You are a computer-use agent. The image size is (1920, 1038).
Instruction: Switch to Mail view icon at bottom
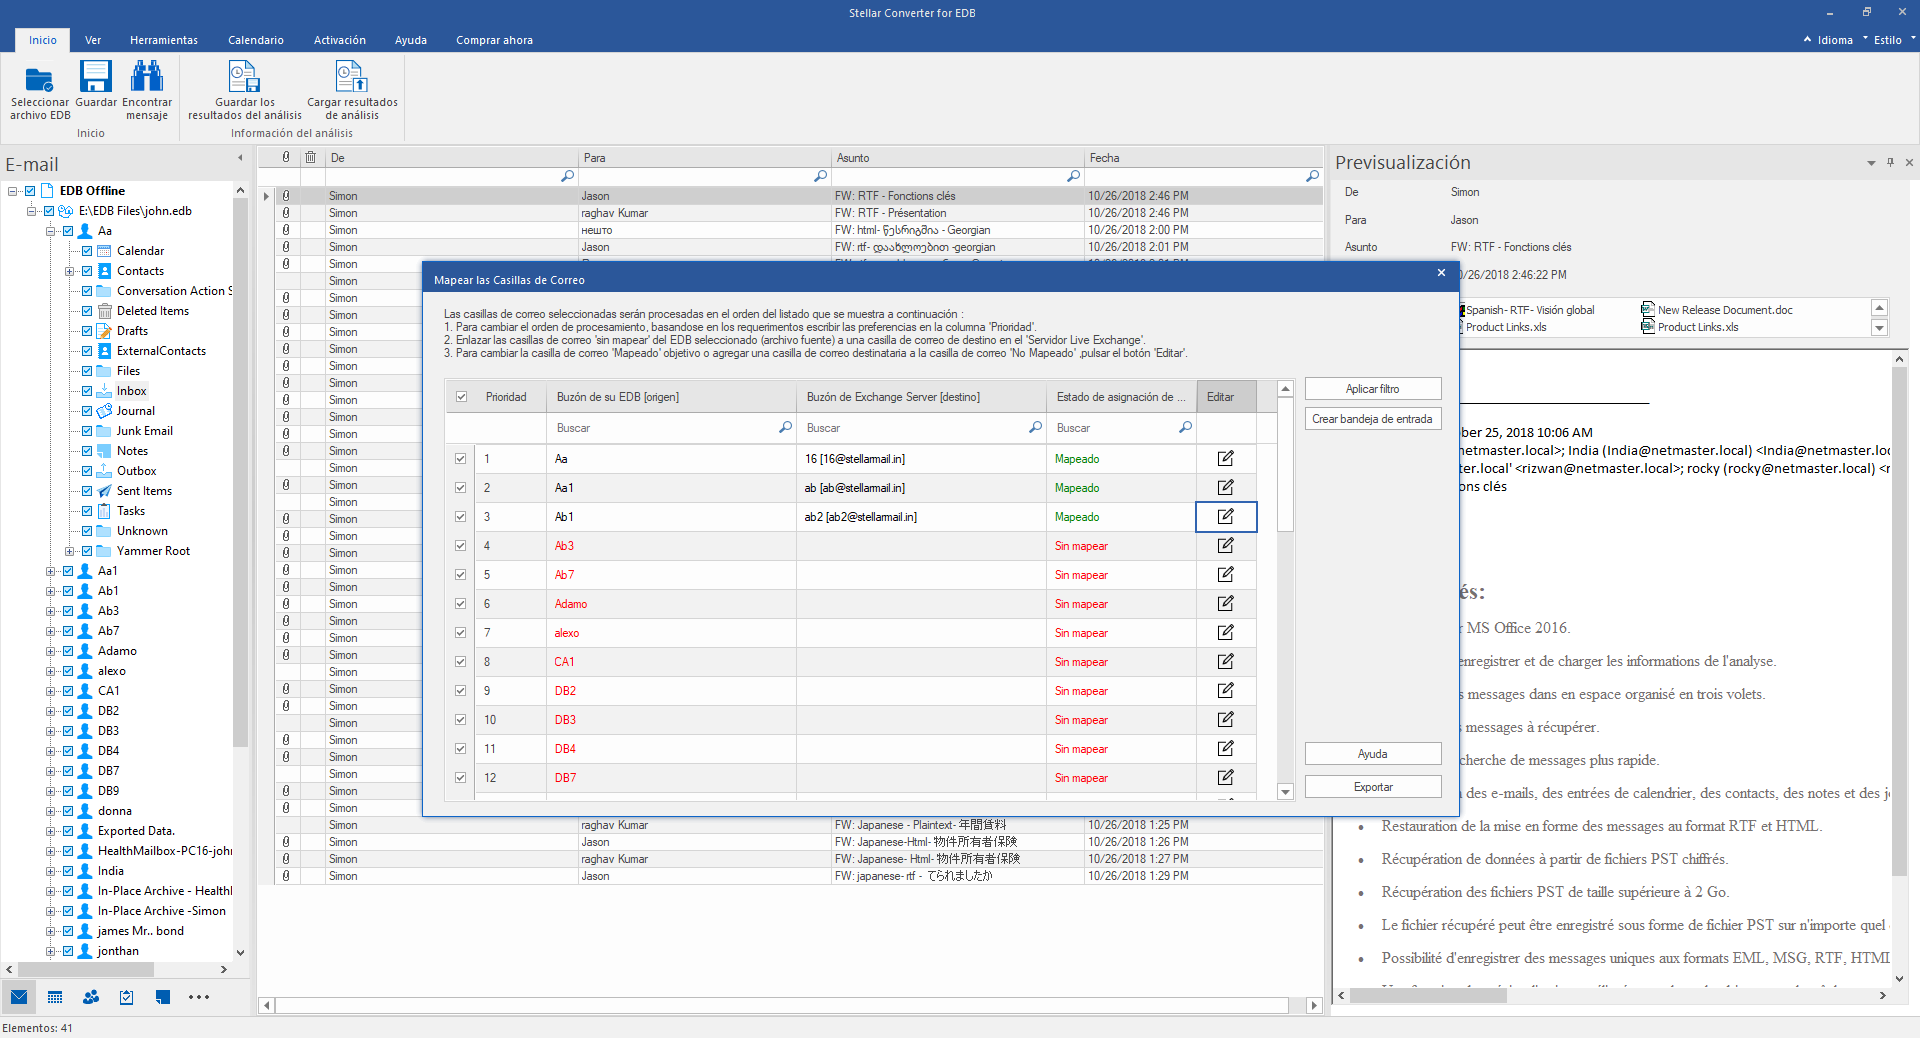click(x=19, y=997)
